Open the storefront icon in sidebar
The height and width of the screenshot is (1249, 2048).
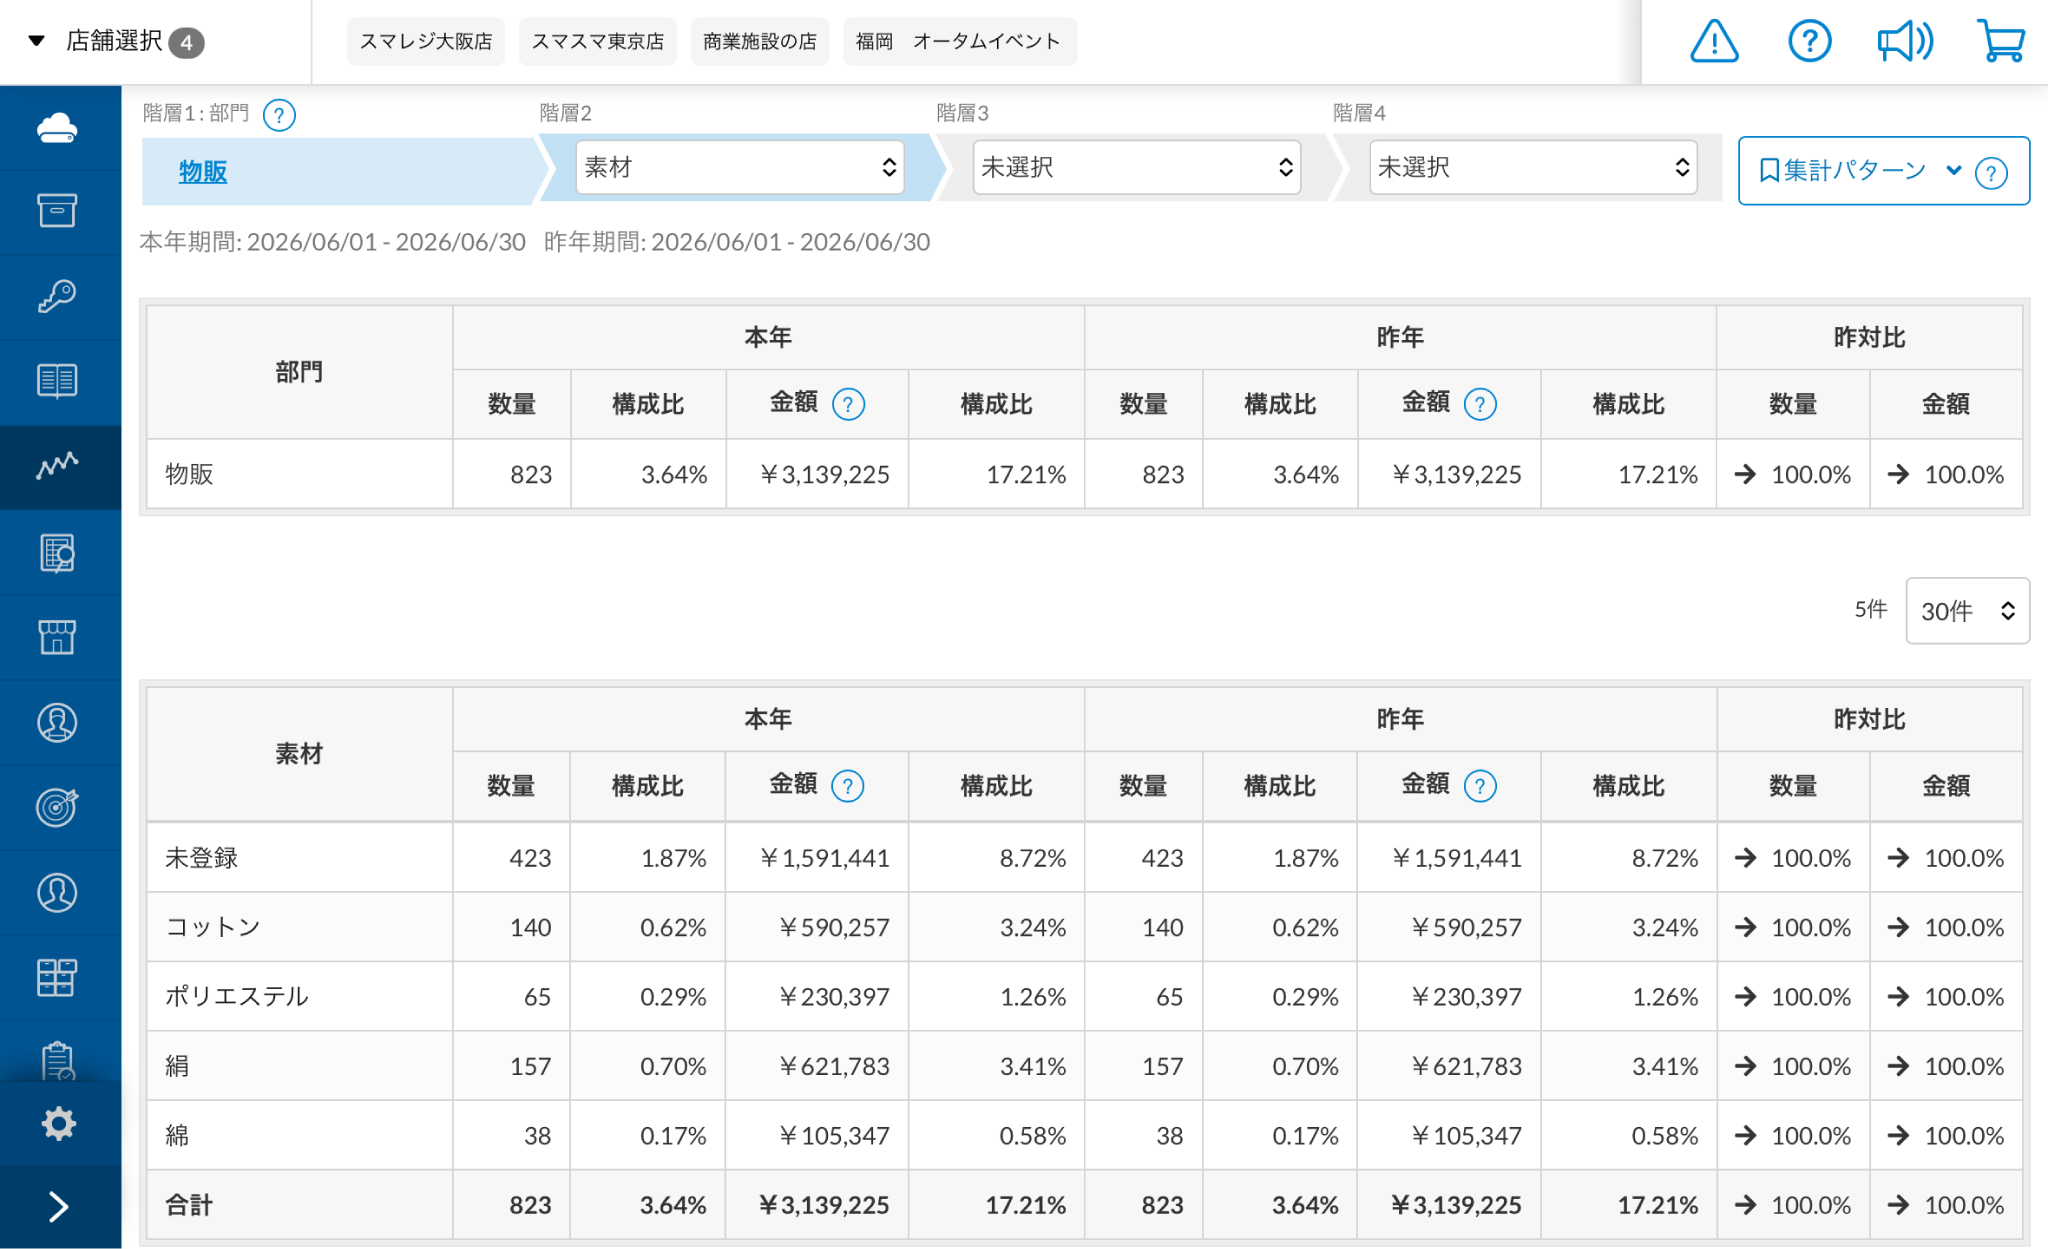click(x=57, y=637)
